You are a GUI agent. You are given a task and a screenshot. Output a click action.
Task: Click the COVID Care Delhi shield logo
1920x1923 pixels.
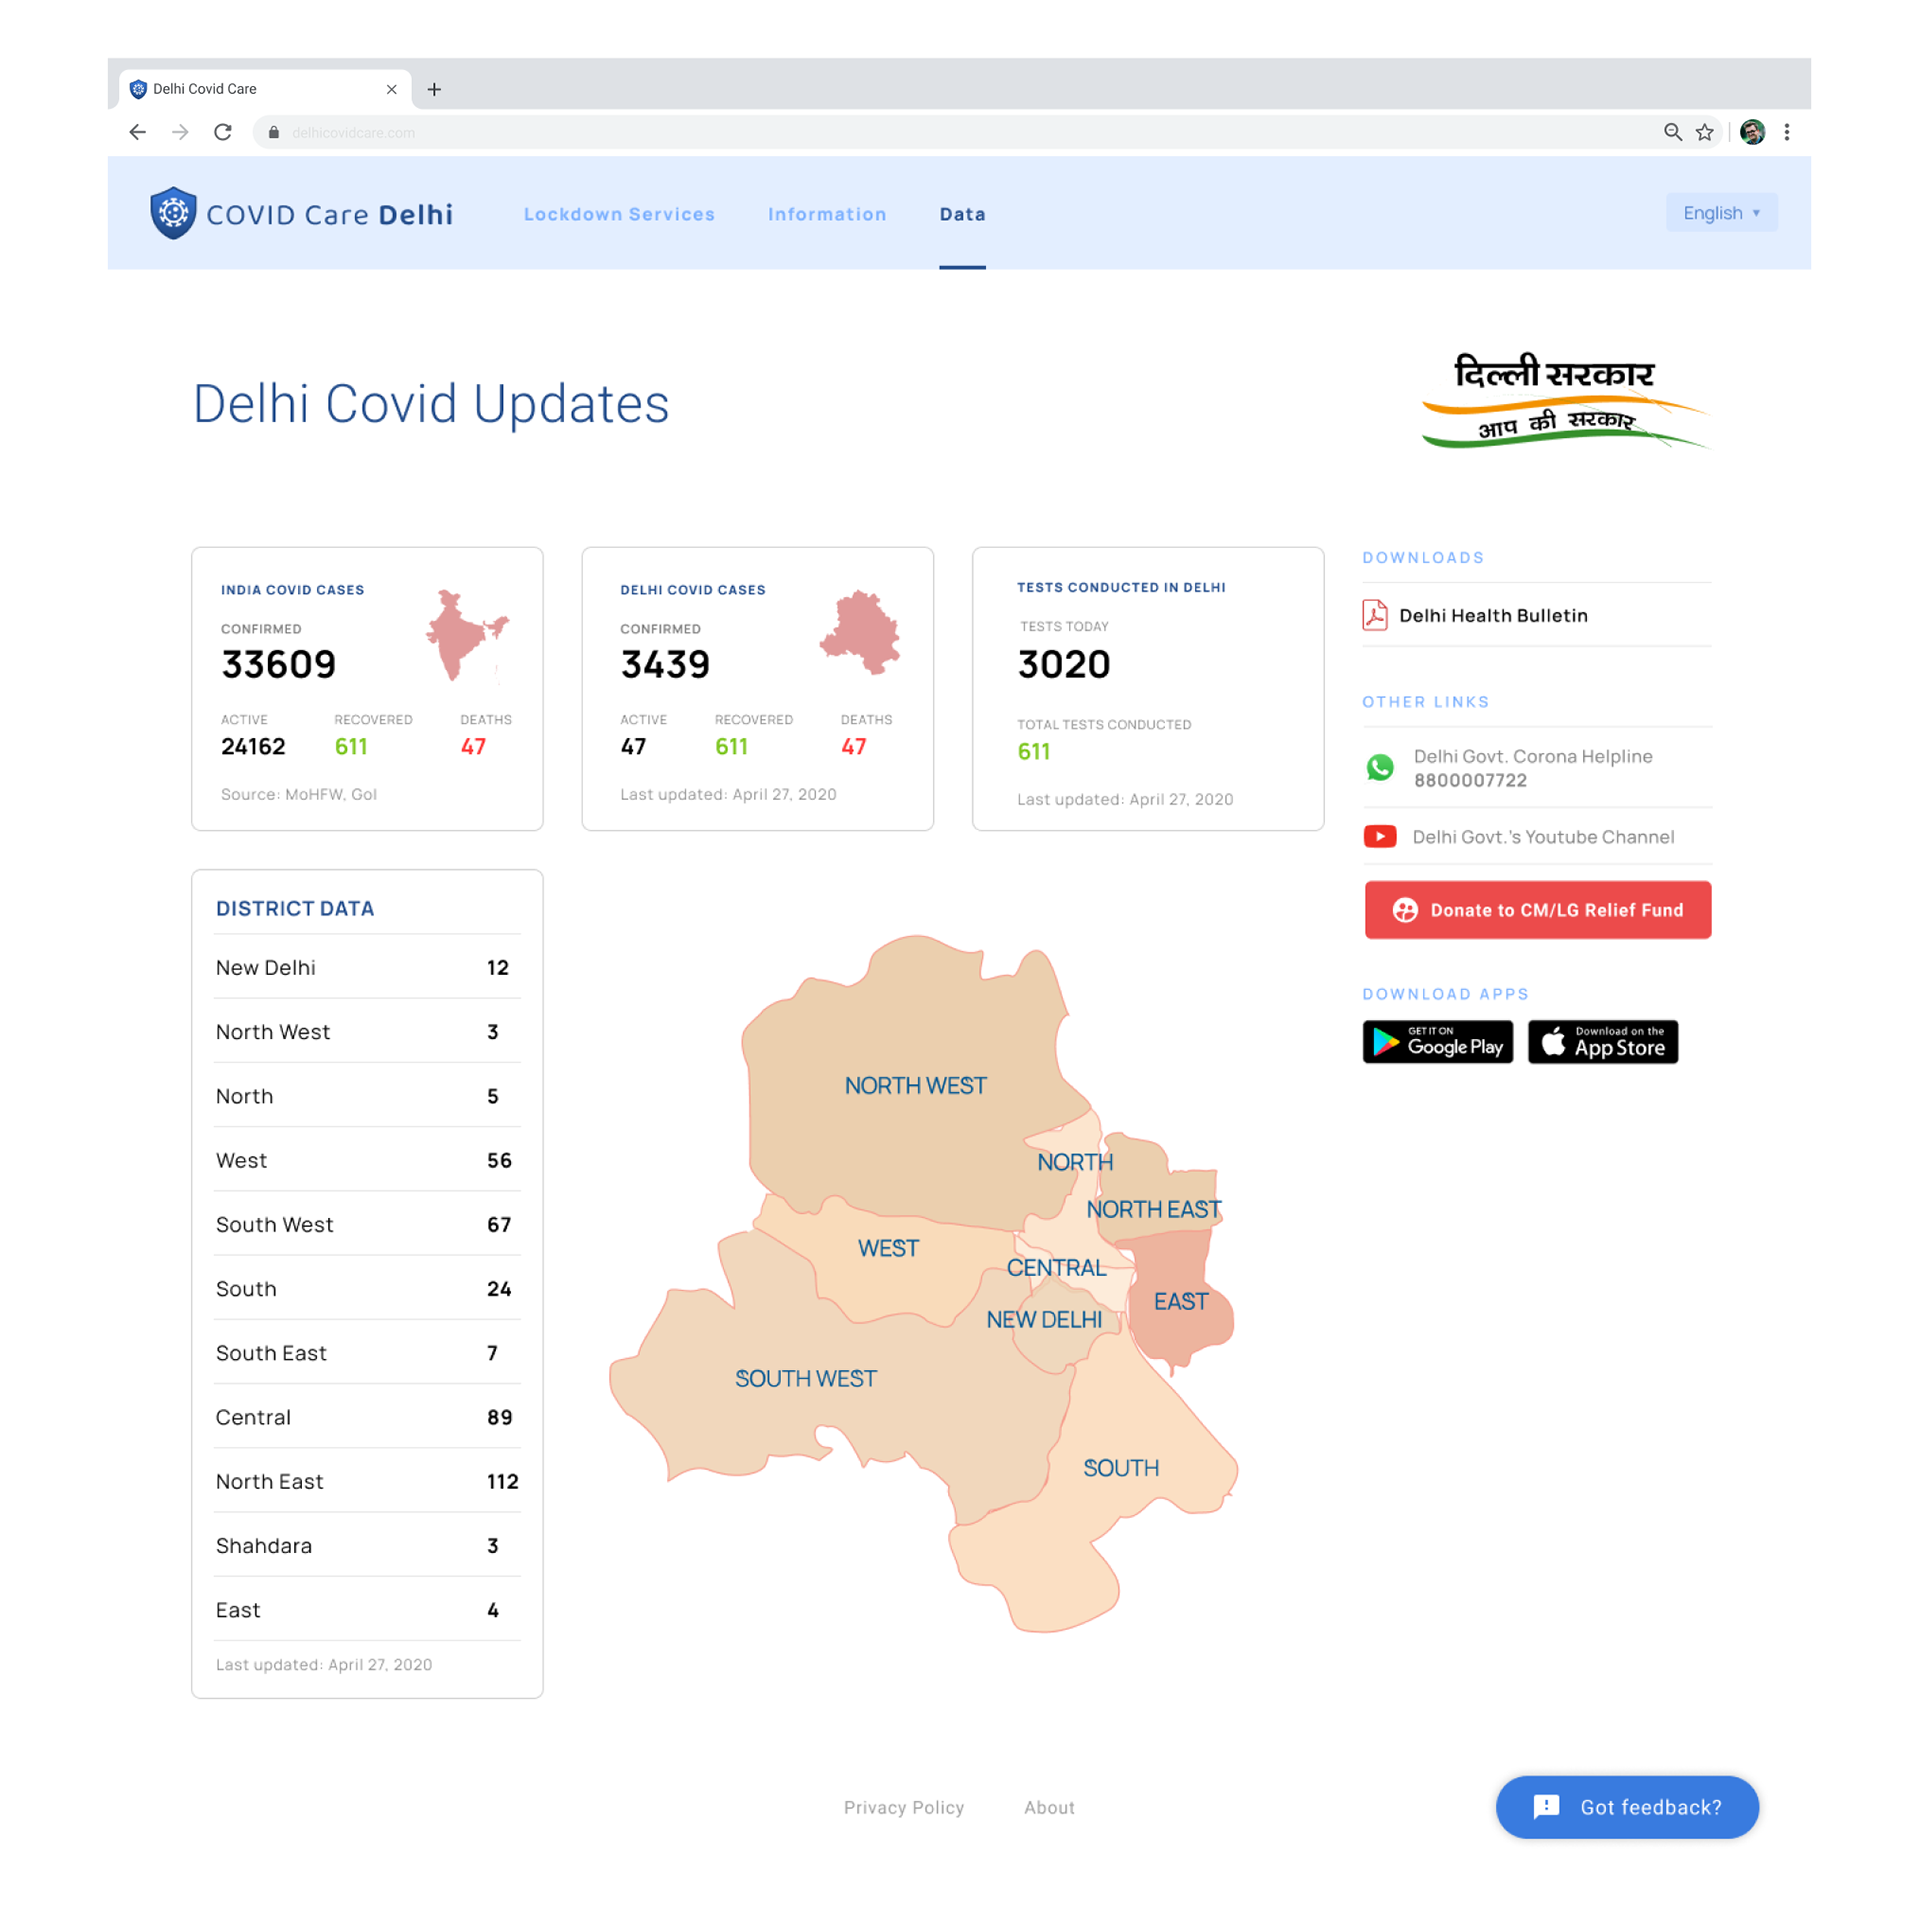(173, 213)
